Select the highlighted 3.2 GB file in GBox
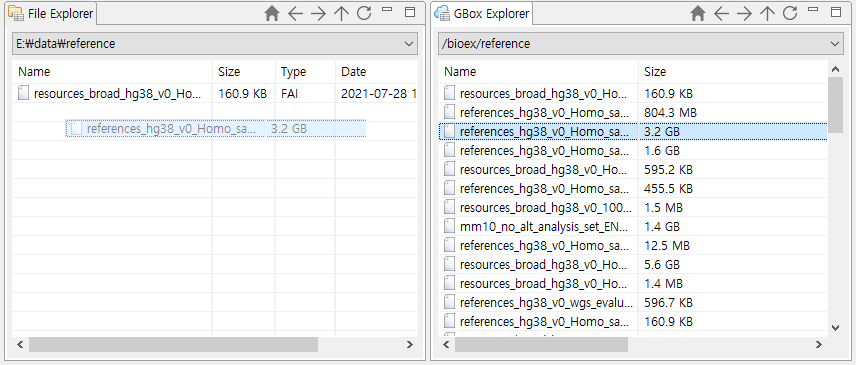 tap(633, 131)
